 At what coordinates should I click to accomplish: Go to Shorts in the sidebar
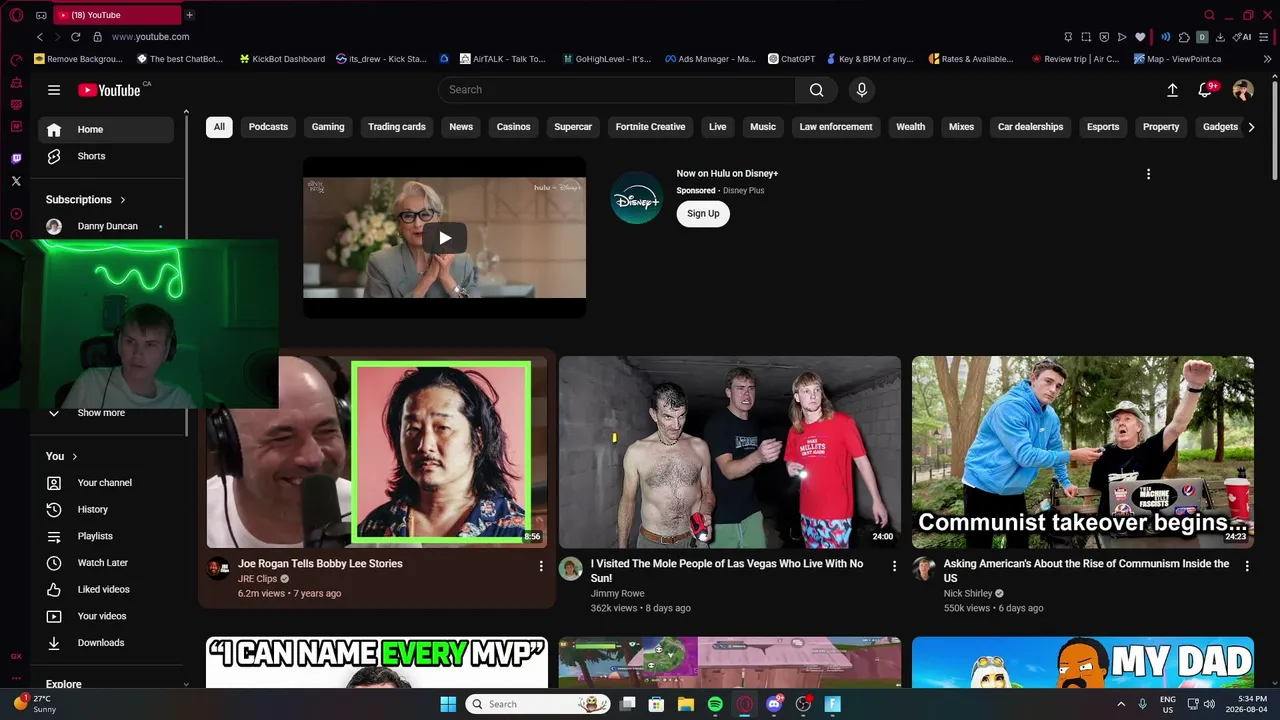pyautogui.click(x=106, y=156)
